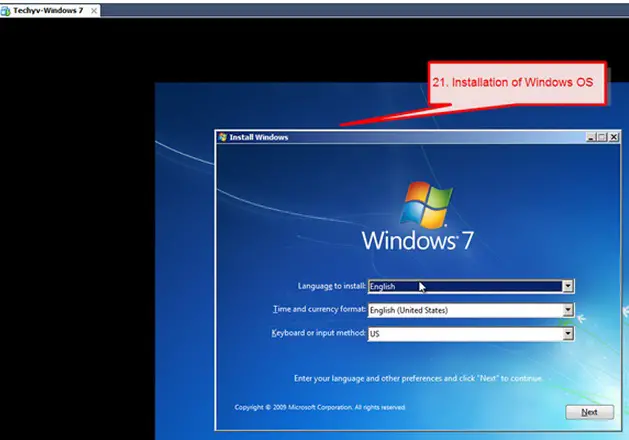Click the Windows flag logo
Image resolution: width=629 pixels, height=440 pixels.
click(426, 205)
